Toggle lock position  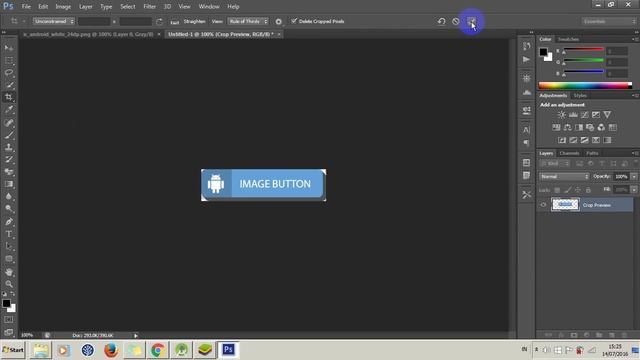[x=578, y=190]
